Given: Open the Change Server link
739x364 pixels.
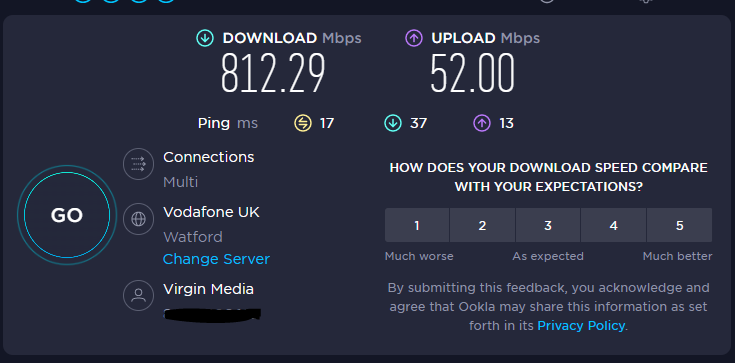Looking at the screenshot, I should pos(216,259).
